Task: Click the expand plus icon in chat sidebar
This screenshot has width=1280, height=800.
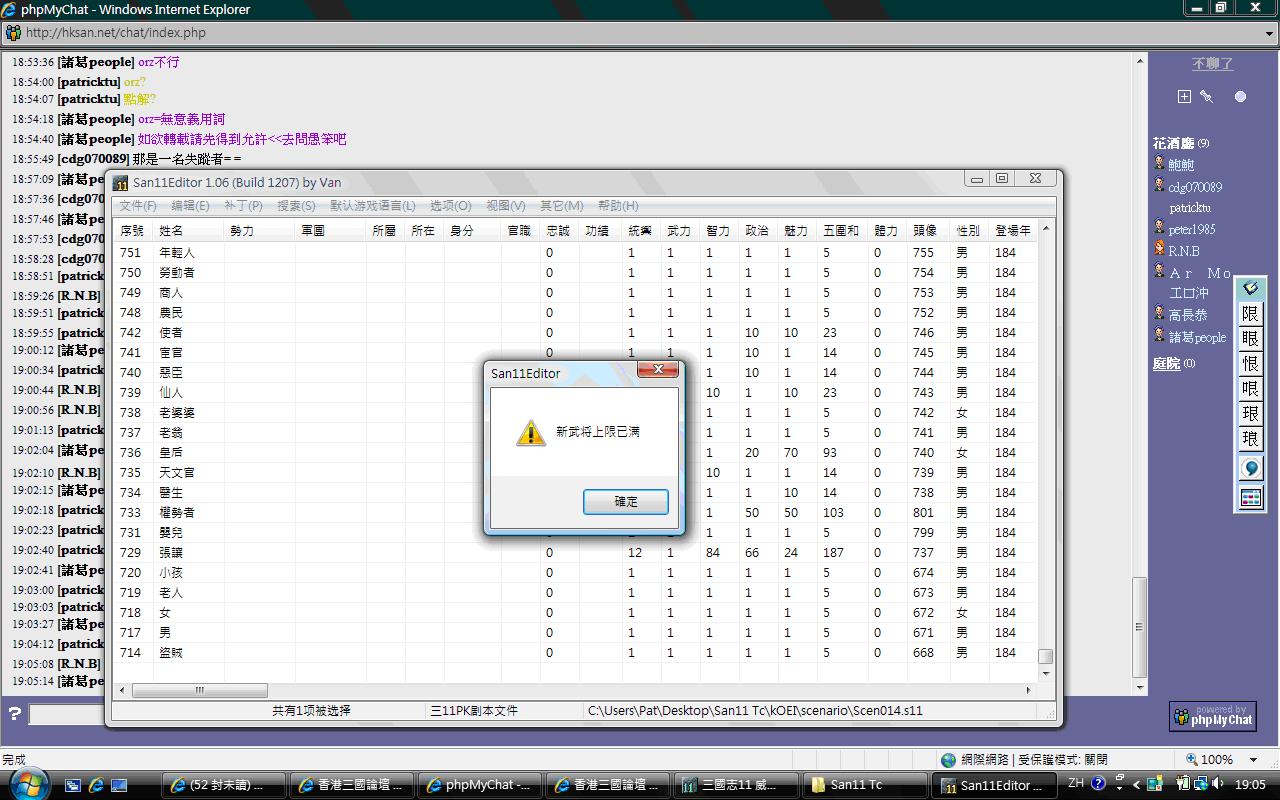Action: point(1184,97)
